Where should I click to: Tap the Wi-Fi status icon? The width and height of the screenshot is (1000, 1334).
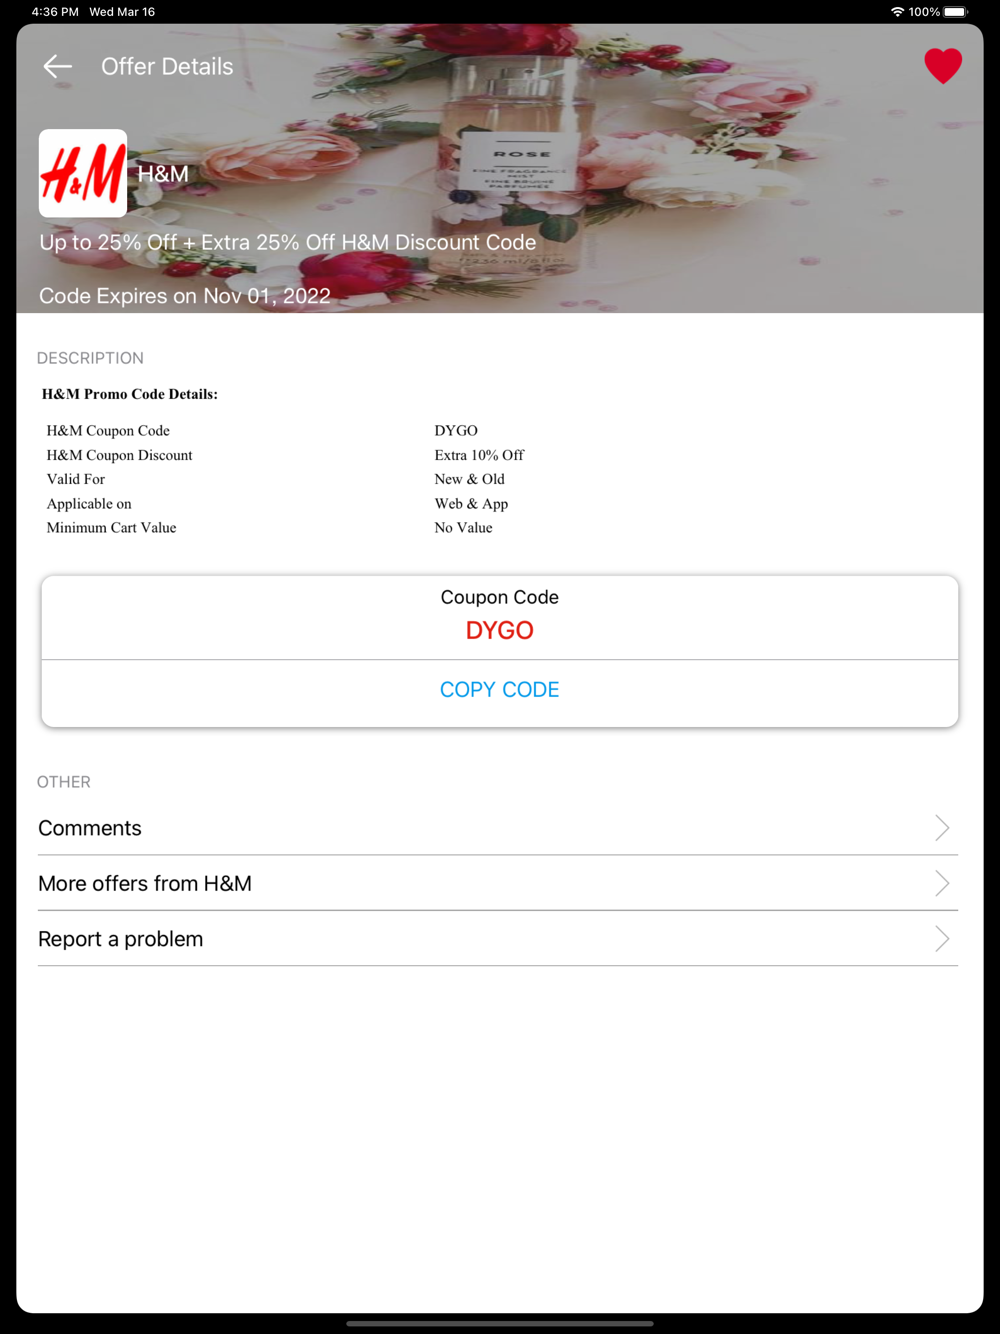click(x=897, y=12)
